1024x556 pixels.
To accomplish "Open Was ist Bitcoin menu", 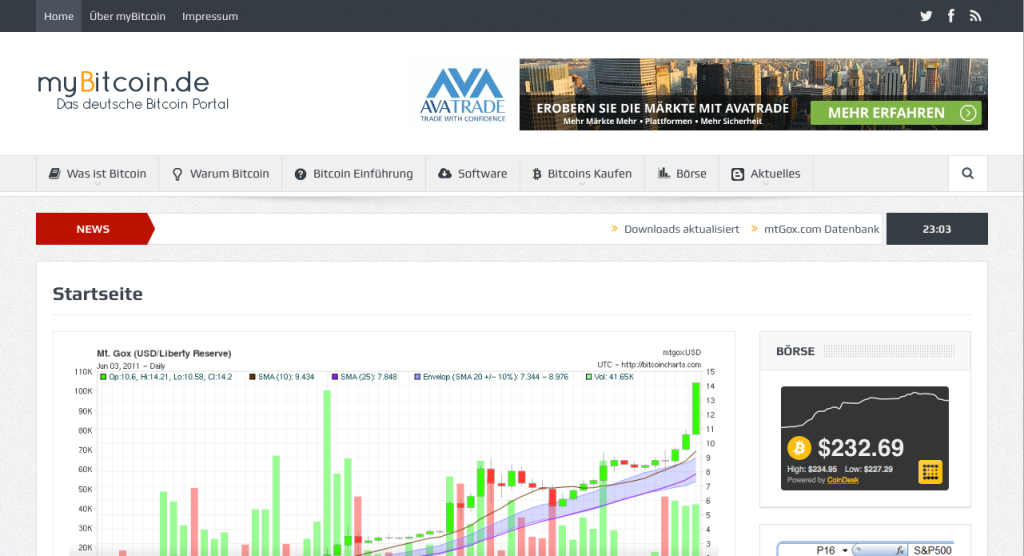I will click(x=97, y=174).
